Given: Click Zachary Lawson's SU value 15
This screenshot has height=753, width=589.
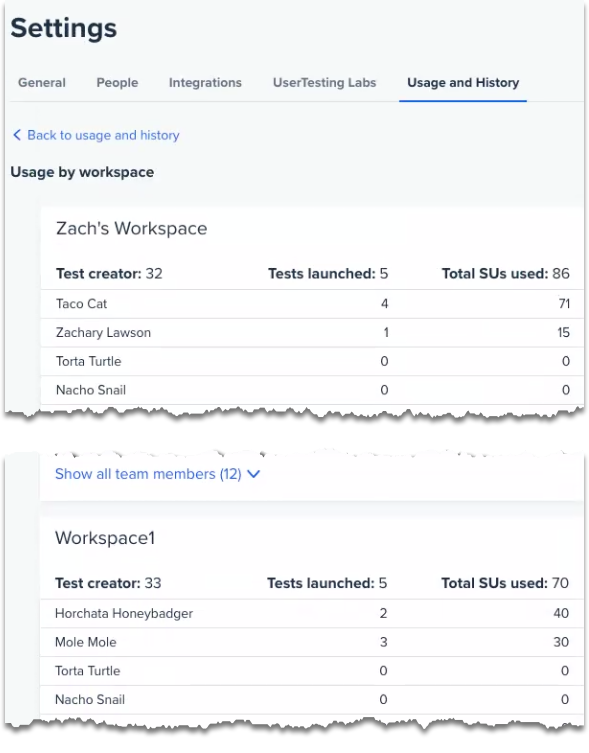Looking at the screenshot, I should [x=564, y=332].
